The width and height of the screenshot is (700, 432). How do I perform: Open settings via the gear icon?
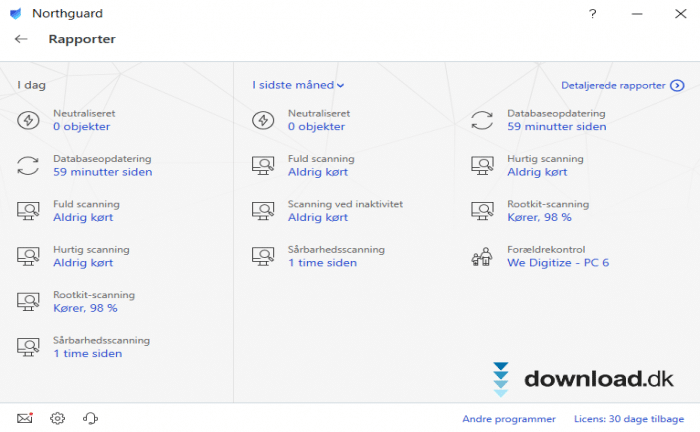click(57, 418)
